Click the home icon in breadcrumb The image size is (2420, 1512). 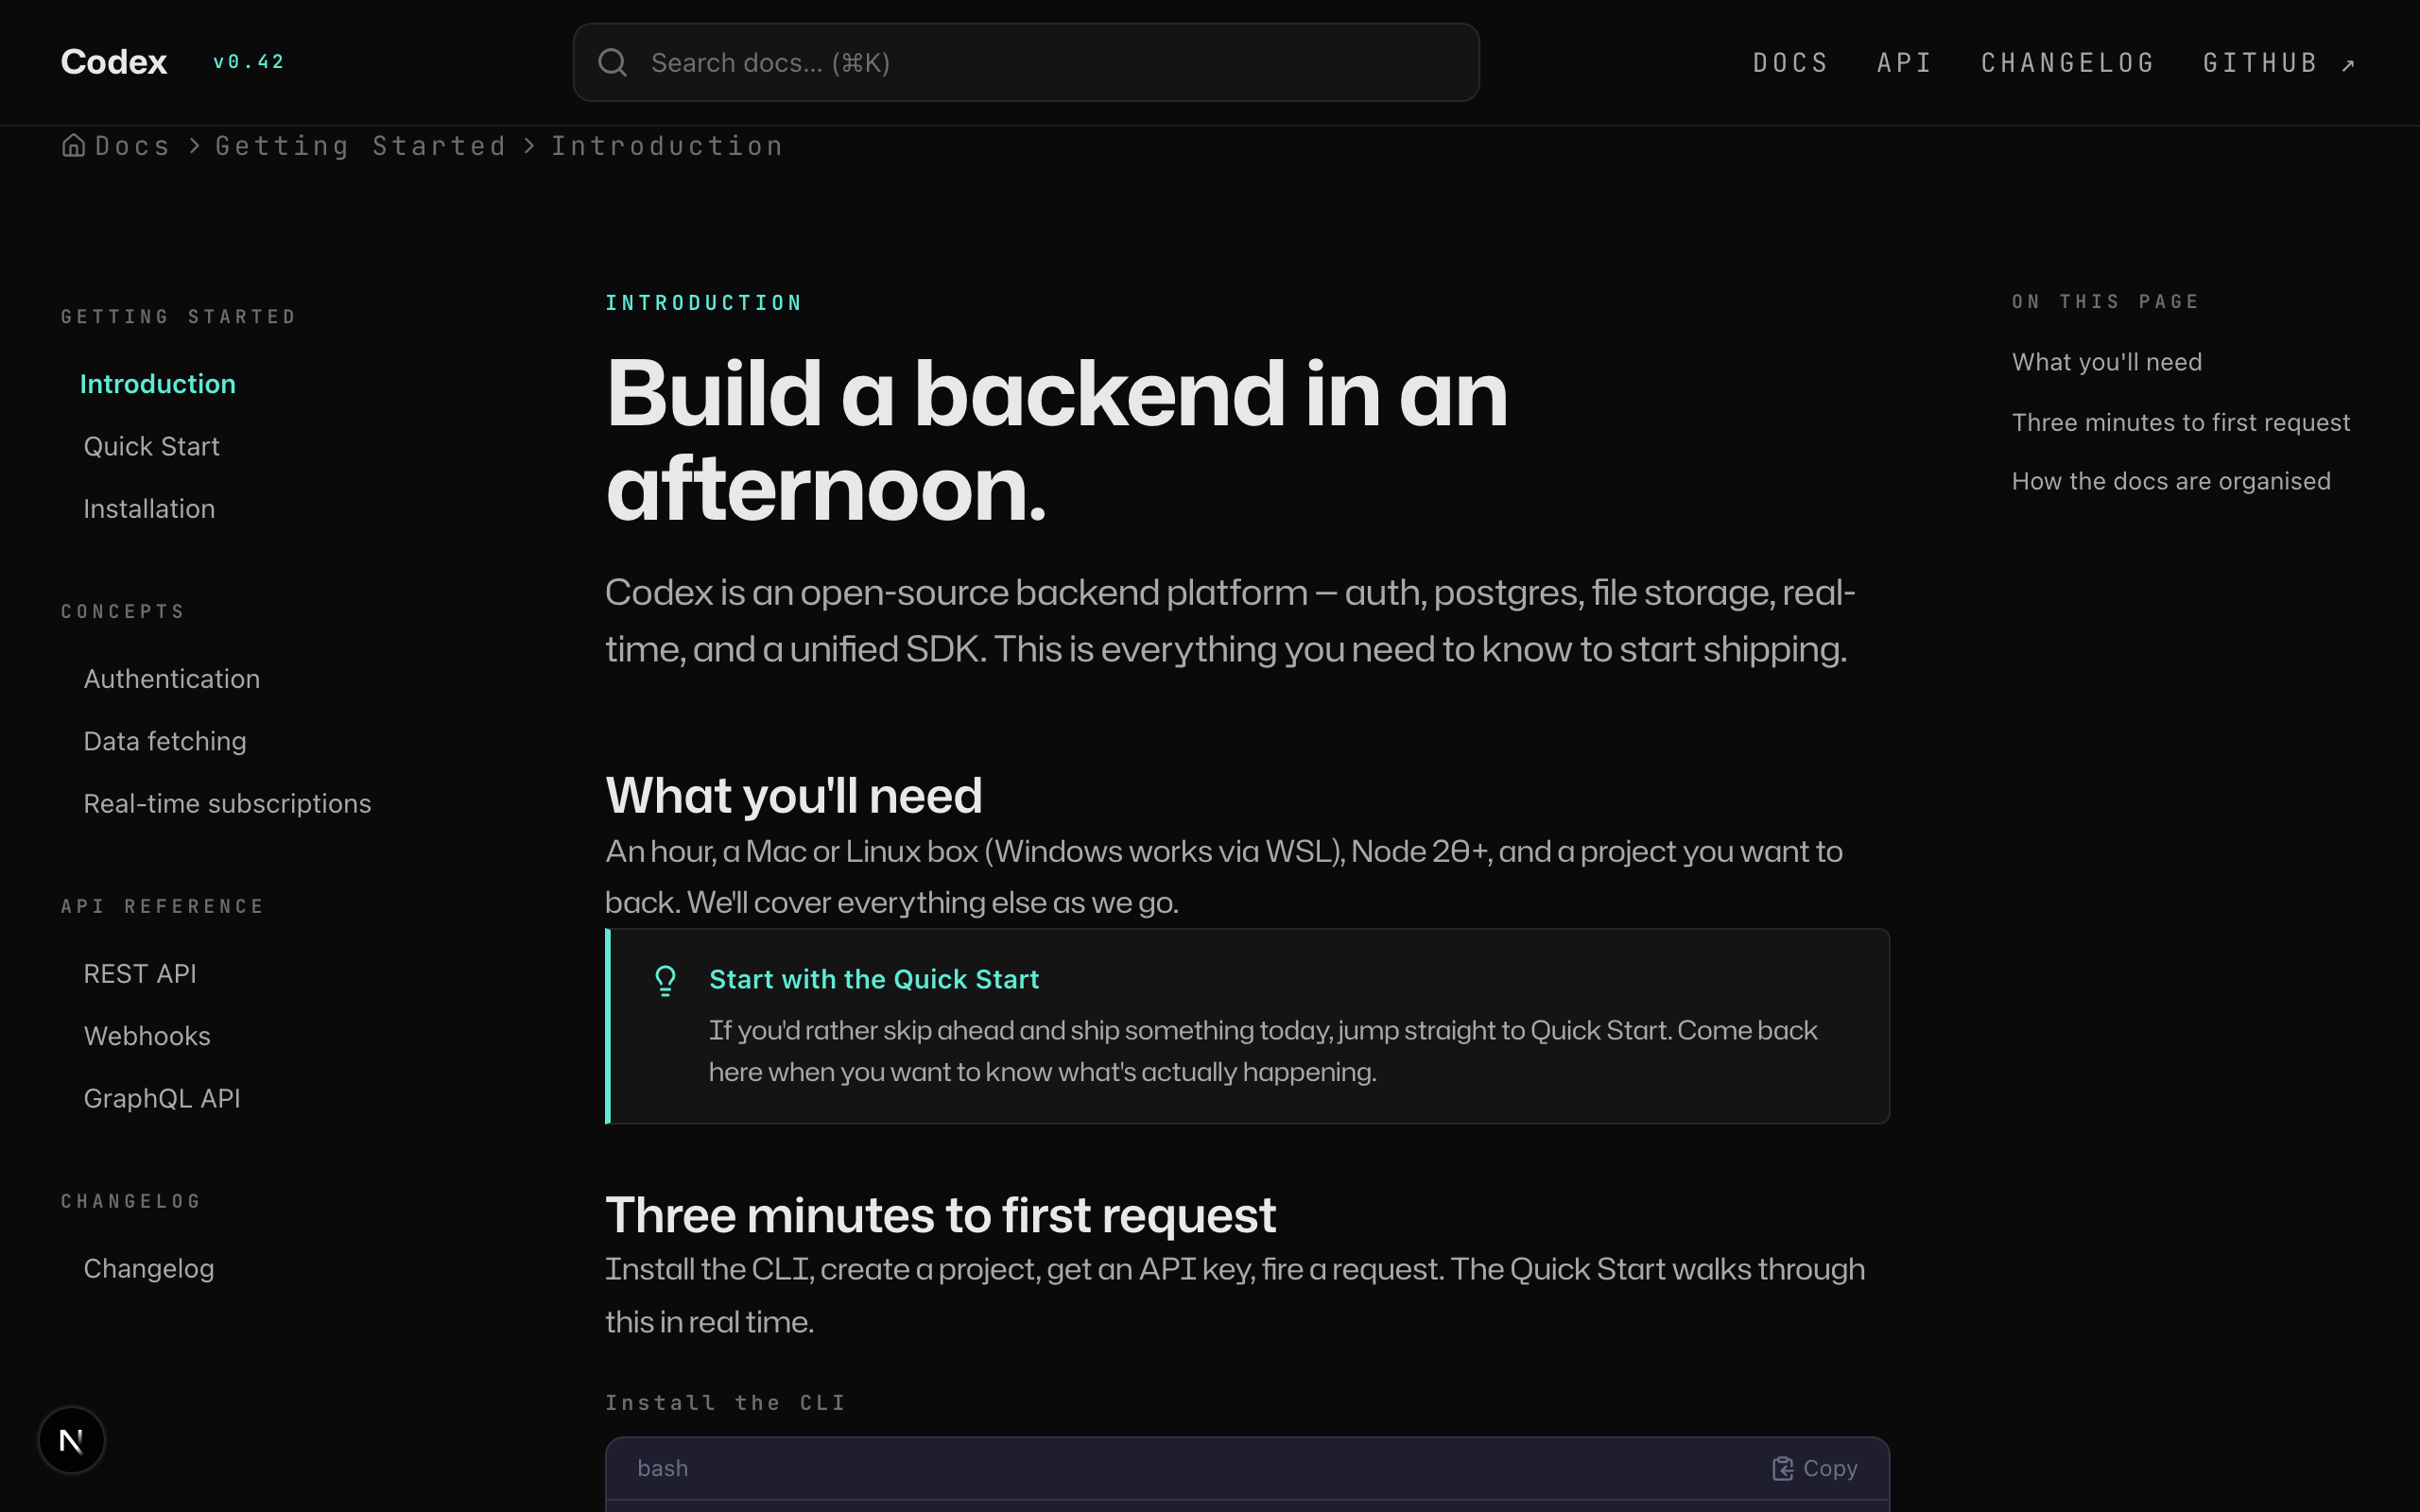click(73, 146)
